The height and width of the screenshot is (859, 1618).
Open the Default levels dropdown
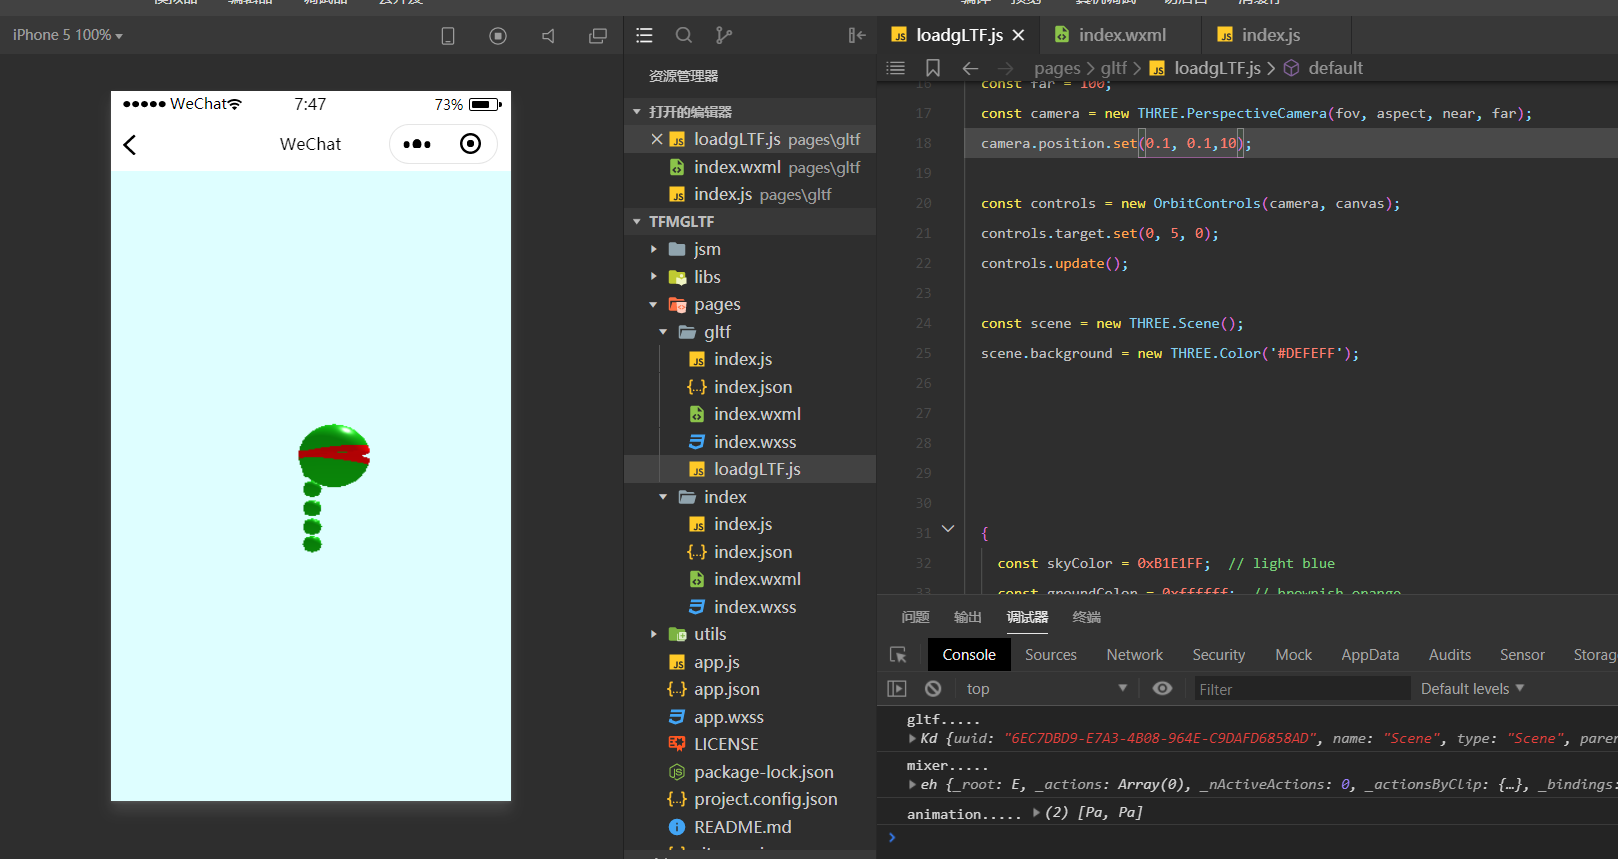[x=1472, y=689]
